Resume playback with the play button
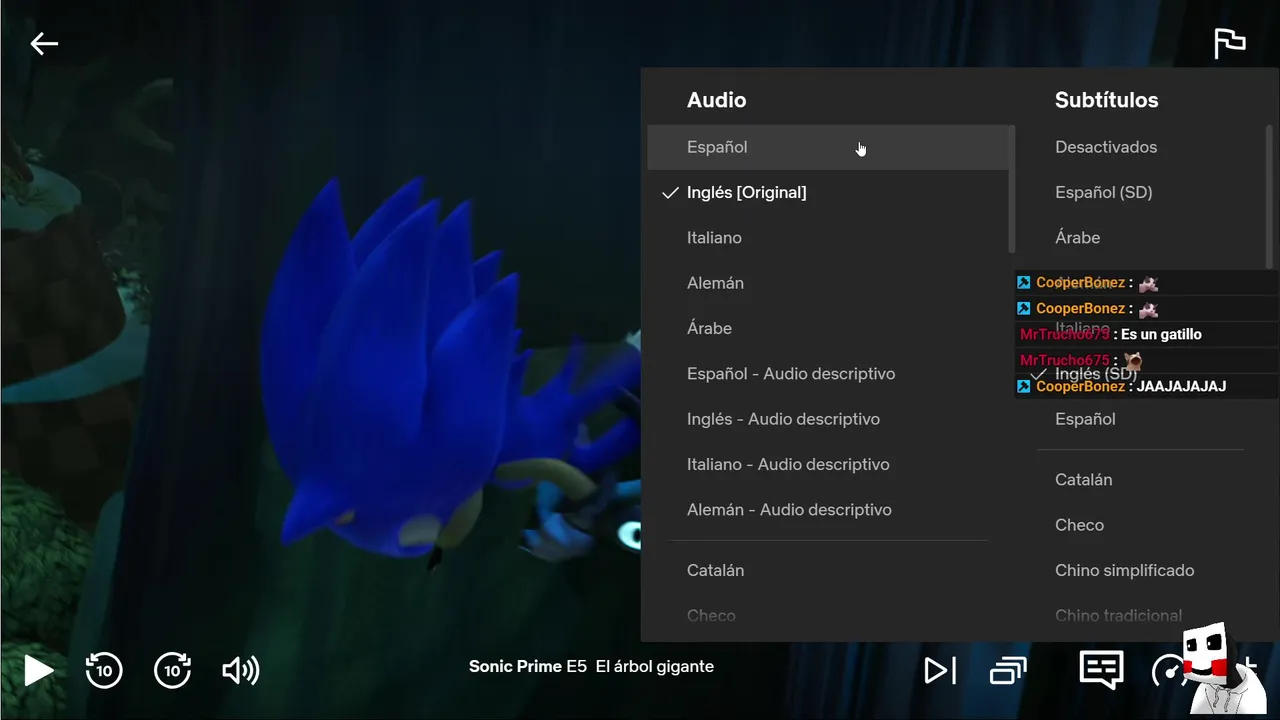Viewport: 1280px width, 720px height. click(x=38, y=670)
